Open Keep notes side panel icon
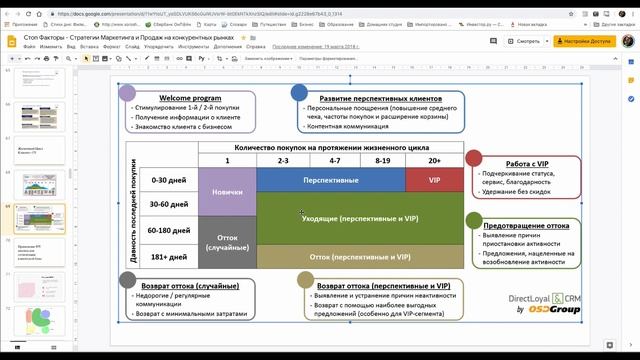Viewport: 640px width, 360px height. pos(631,80)
